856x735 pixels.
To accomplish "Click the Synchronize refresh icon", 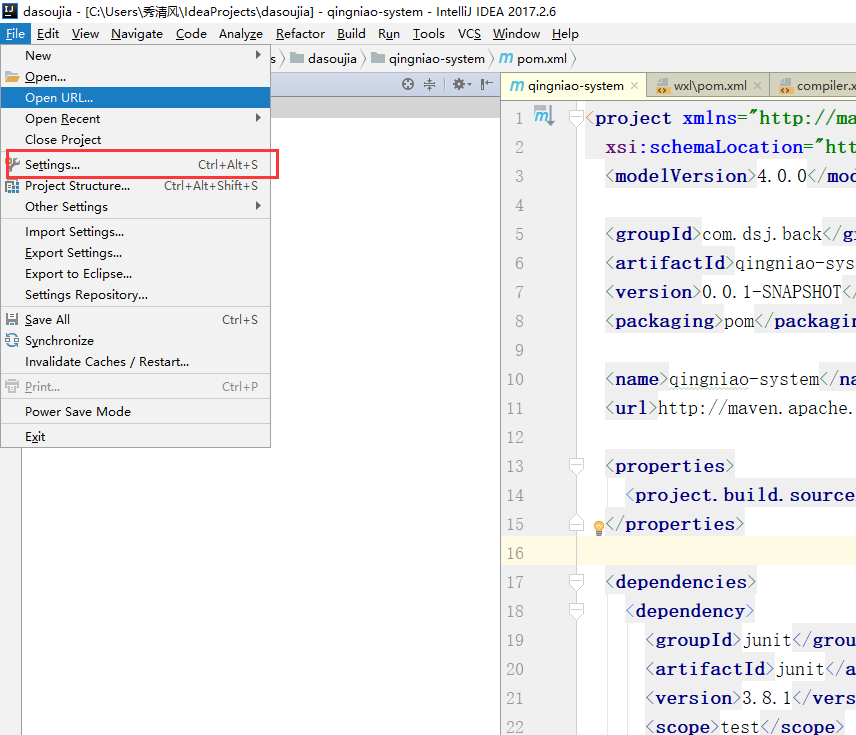I will pyautogui.click(x=12, y=341).
